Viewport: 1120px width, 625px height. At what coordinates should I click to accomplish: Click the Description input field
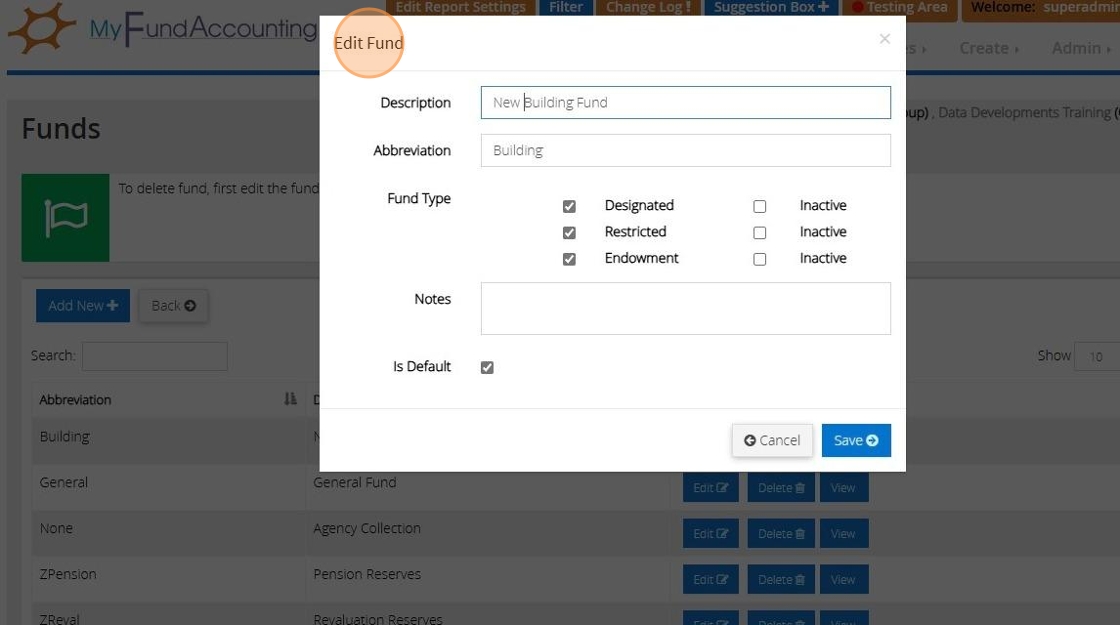coord(685,102)
